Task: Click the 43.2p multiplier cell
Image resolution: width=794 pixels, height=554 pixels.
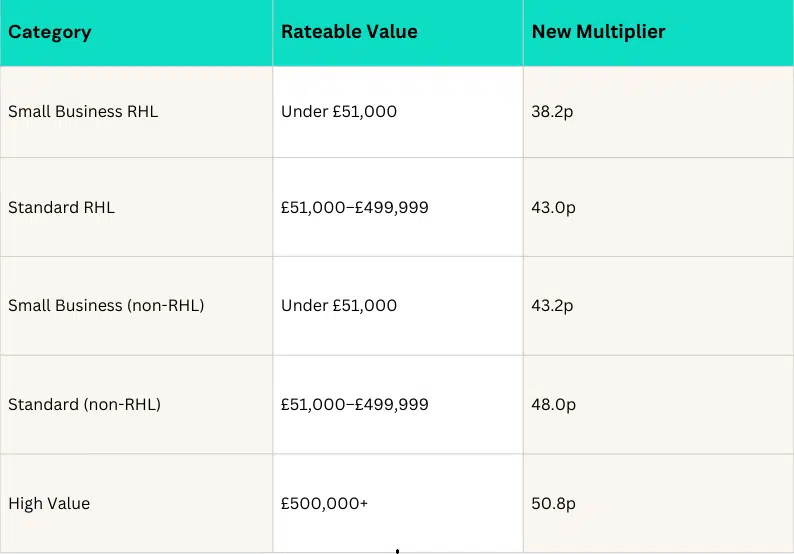Action: (552, 306)
